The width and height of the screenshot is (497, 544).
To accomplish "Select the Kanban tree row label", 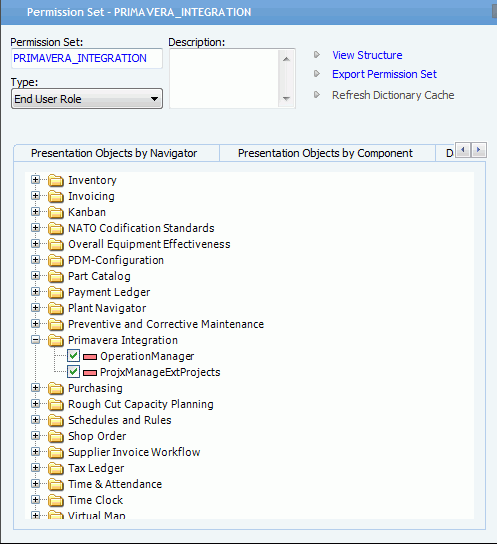I will click(87, 212).
